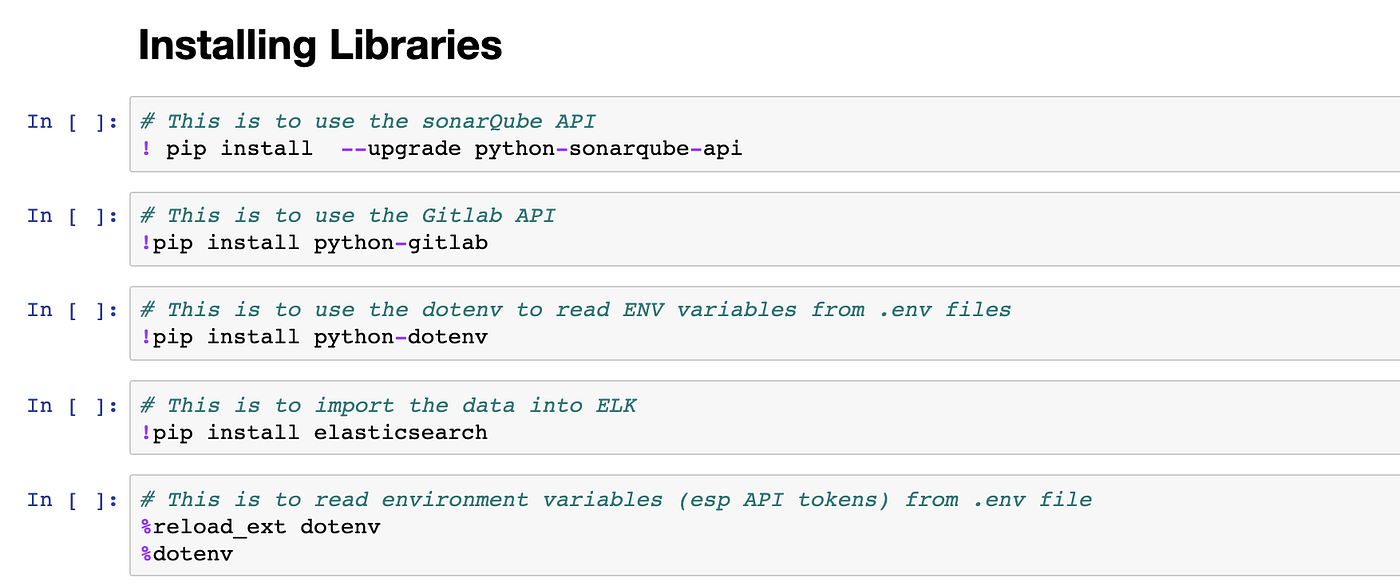
Task: Click the "python-dotenv" package name
Action: [401, 337]
